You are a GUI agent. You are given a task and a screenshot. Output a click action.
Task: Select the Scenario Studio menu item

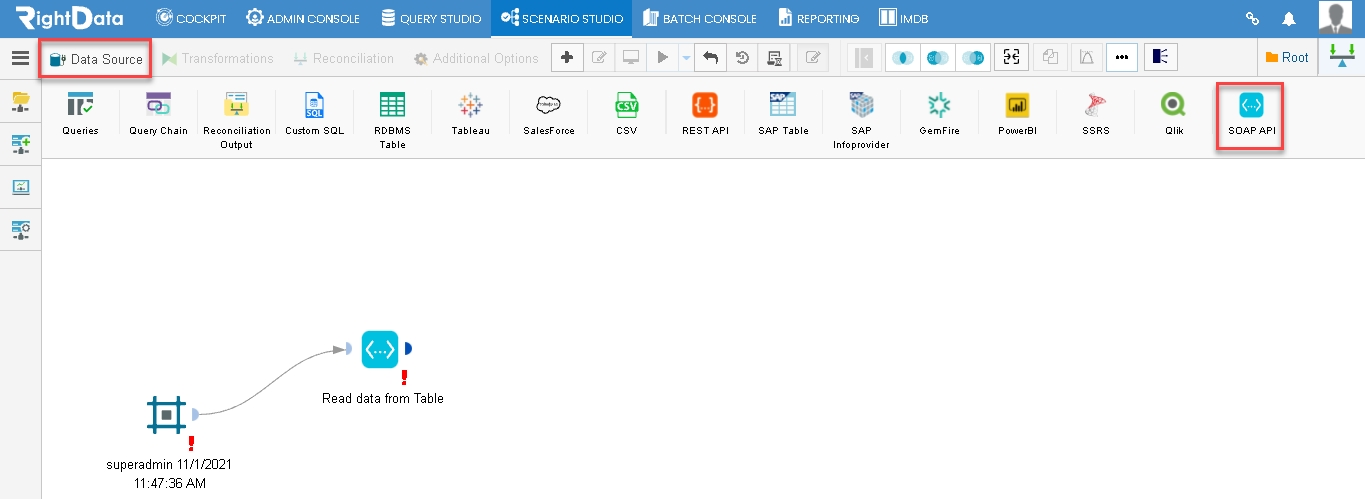coord(562,18)
